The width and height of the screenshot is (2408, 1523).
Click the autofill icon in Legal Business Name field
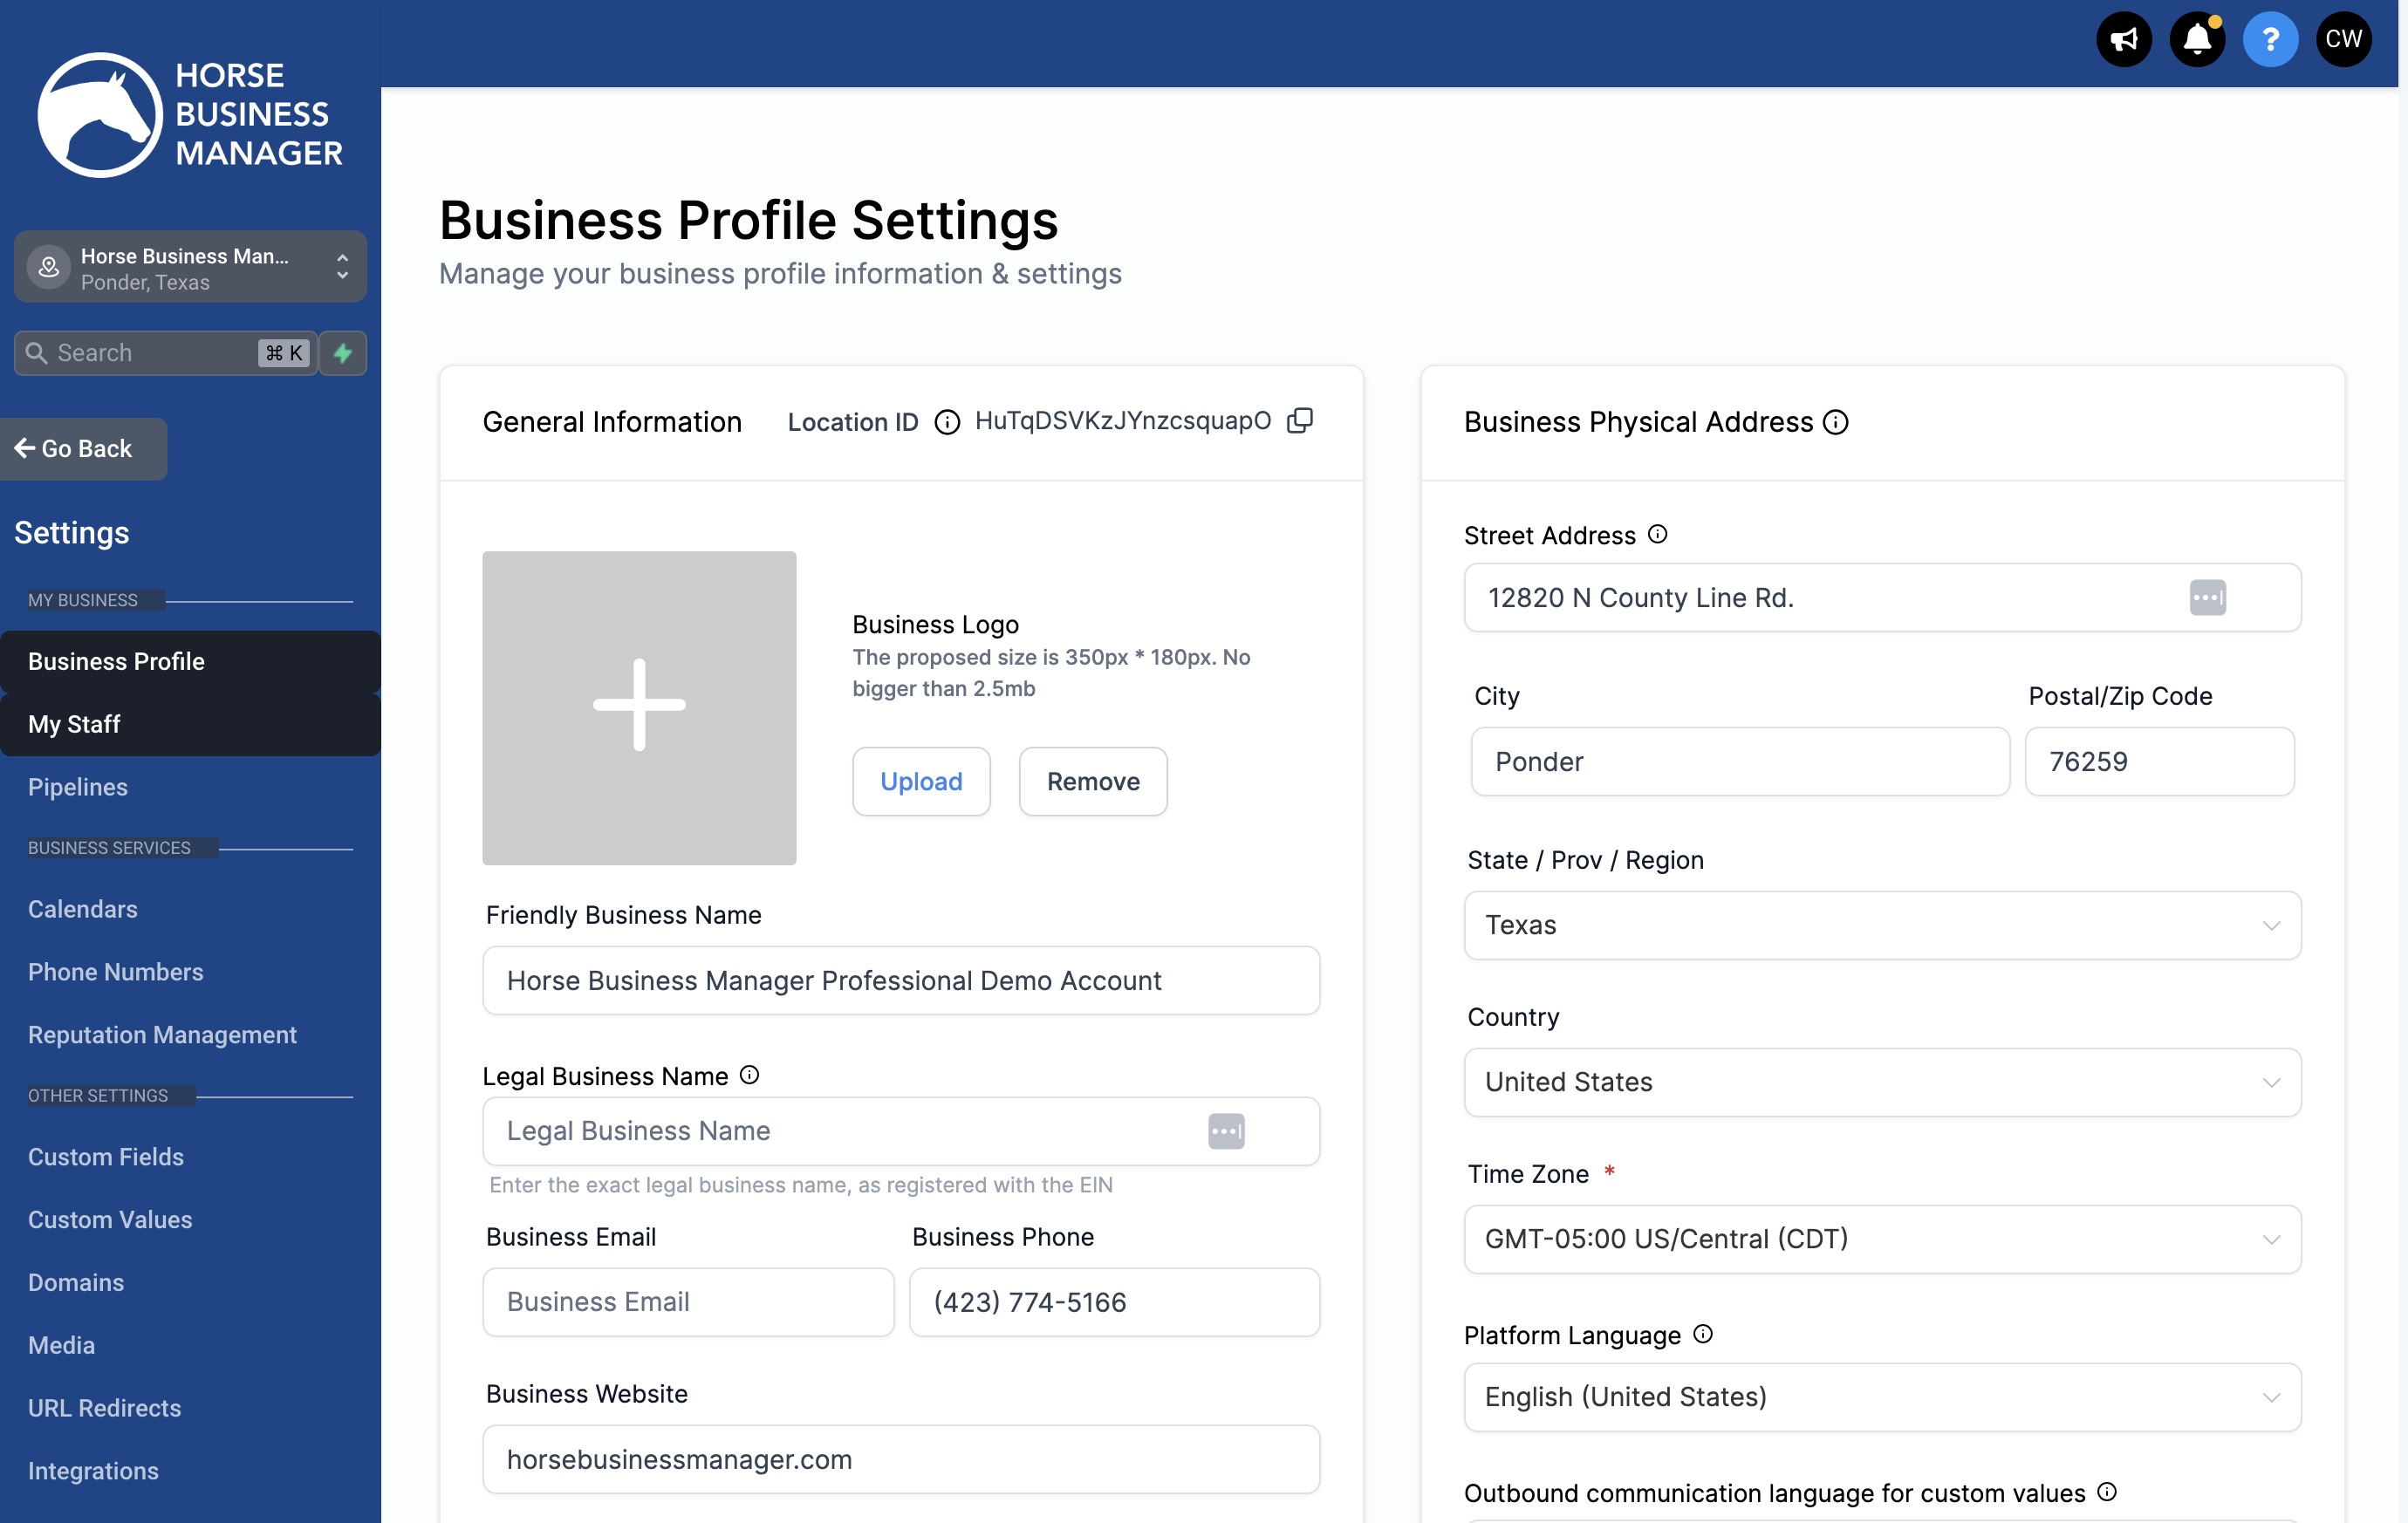pos(1226,1131)
